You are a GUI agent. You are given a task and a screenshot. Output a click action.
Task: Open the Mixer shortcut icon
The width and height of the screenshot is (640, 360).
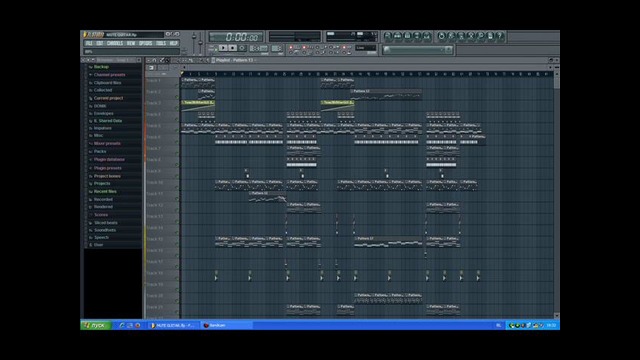[427, 36]
